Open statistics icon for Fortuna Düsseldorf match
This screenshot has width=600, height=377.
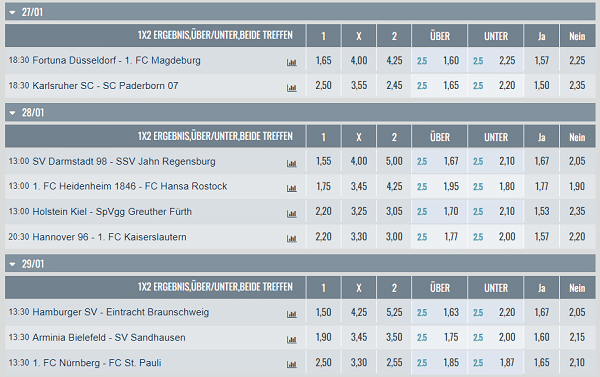tap(292, 62)
